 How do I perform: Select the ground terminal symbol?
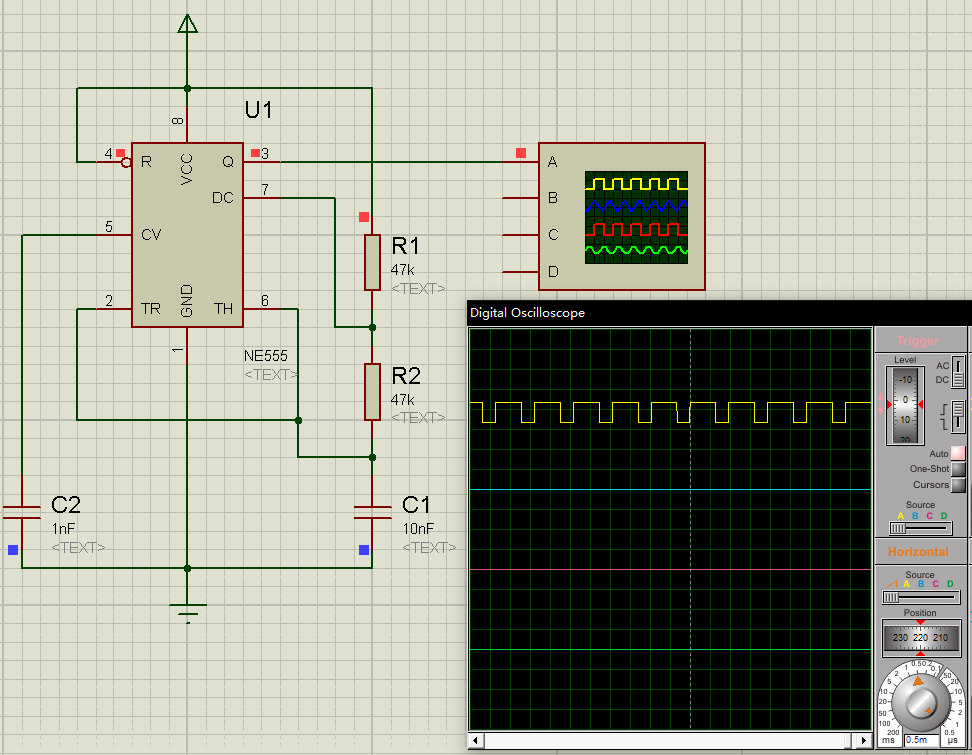187,609
